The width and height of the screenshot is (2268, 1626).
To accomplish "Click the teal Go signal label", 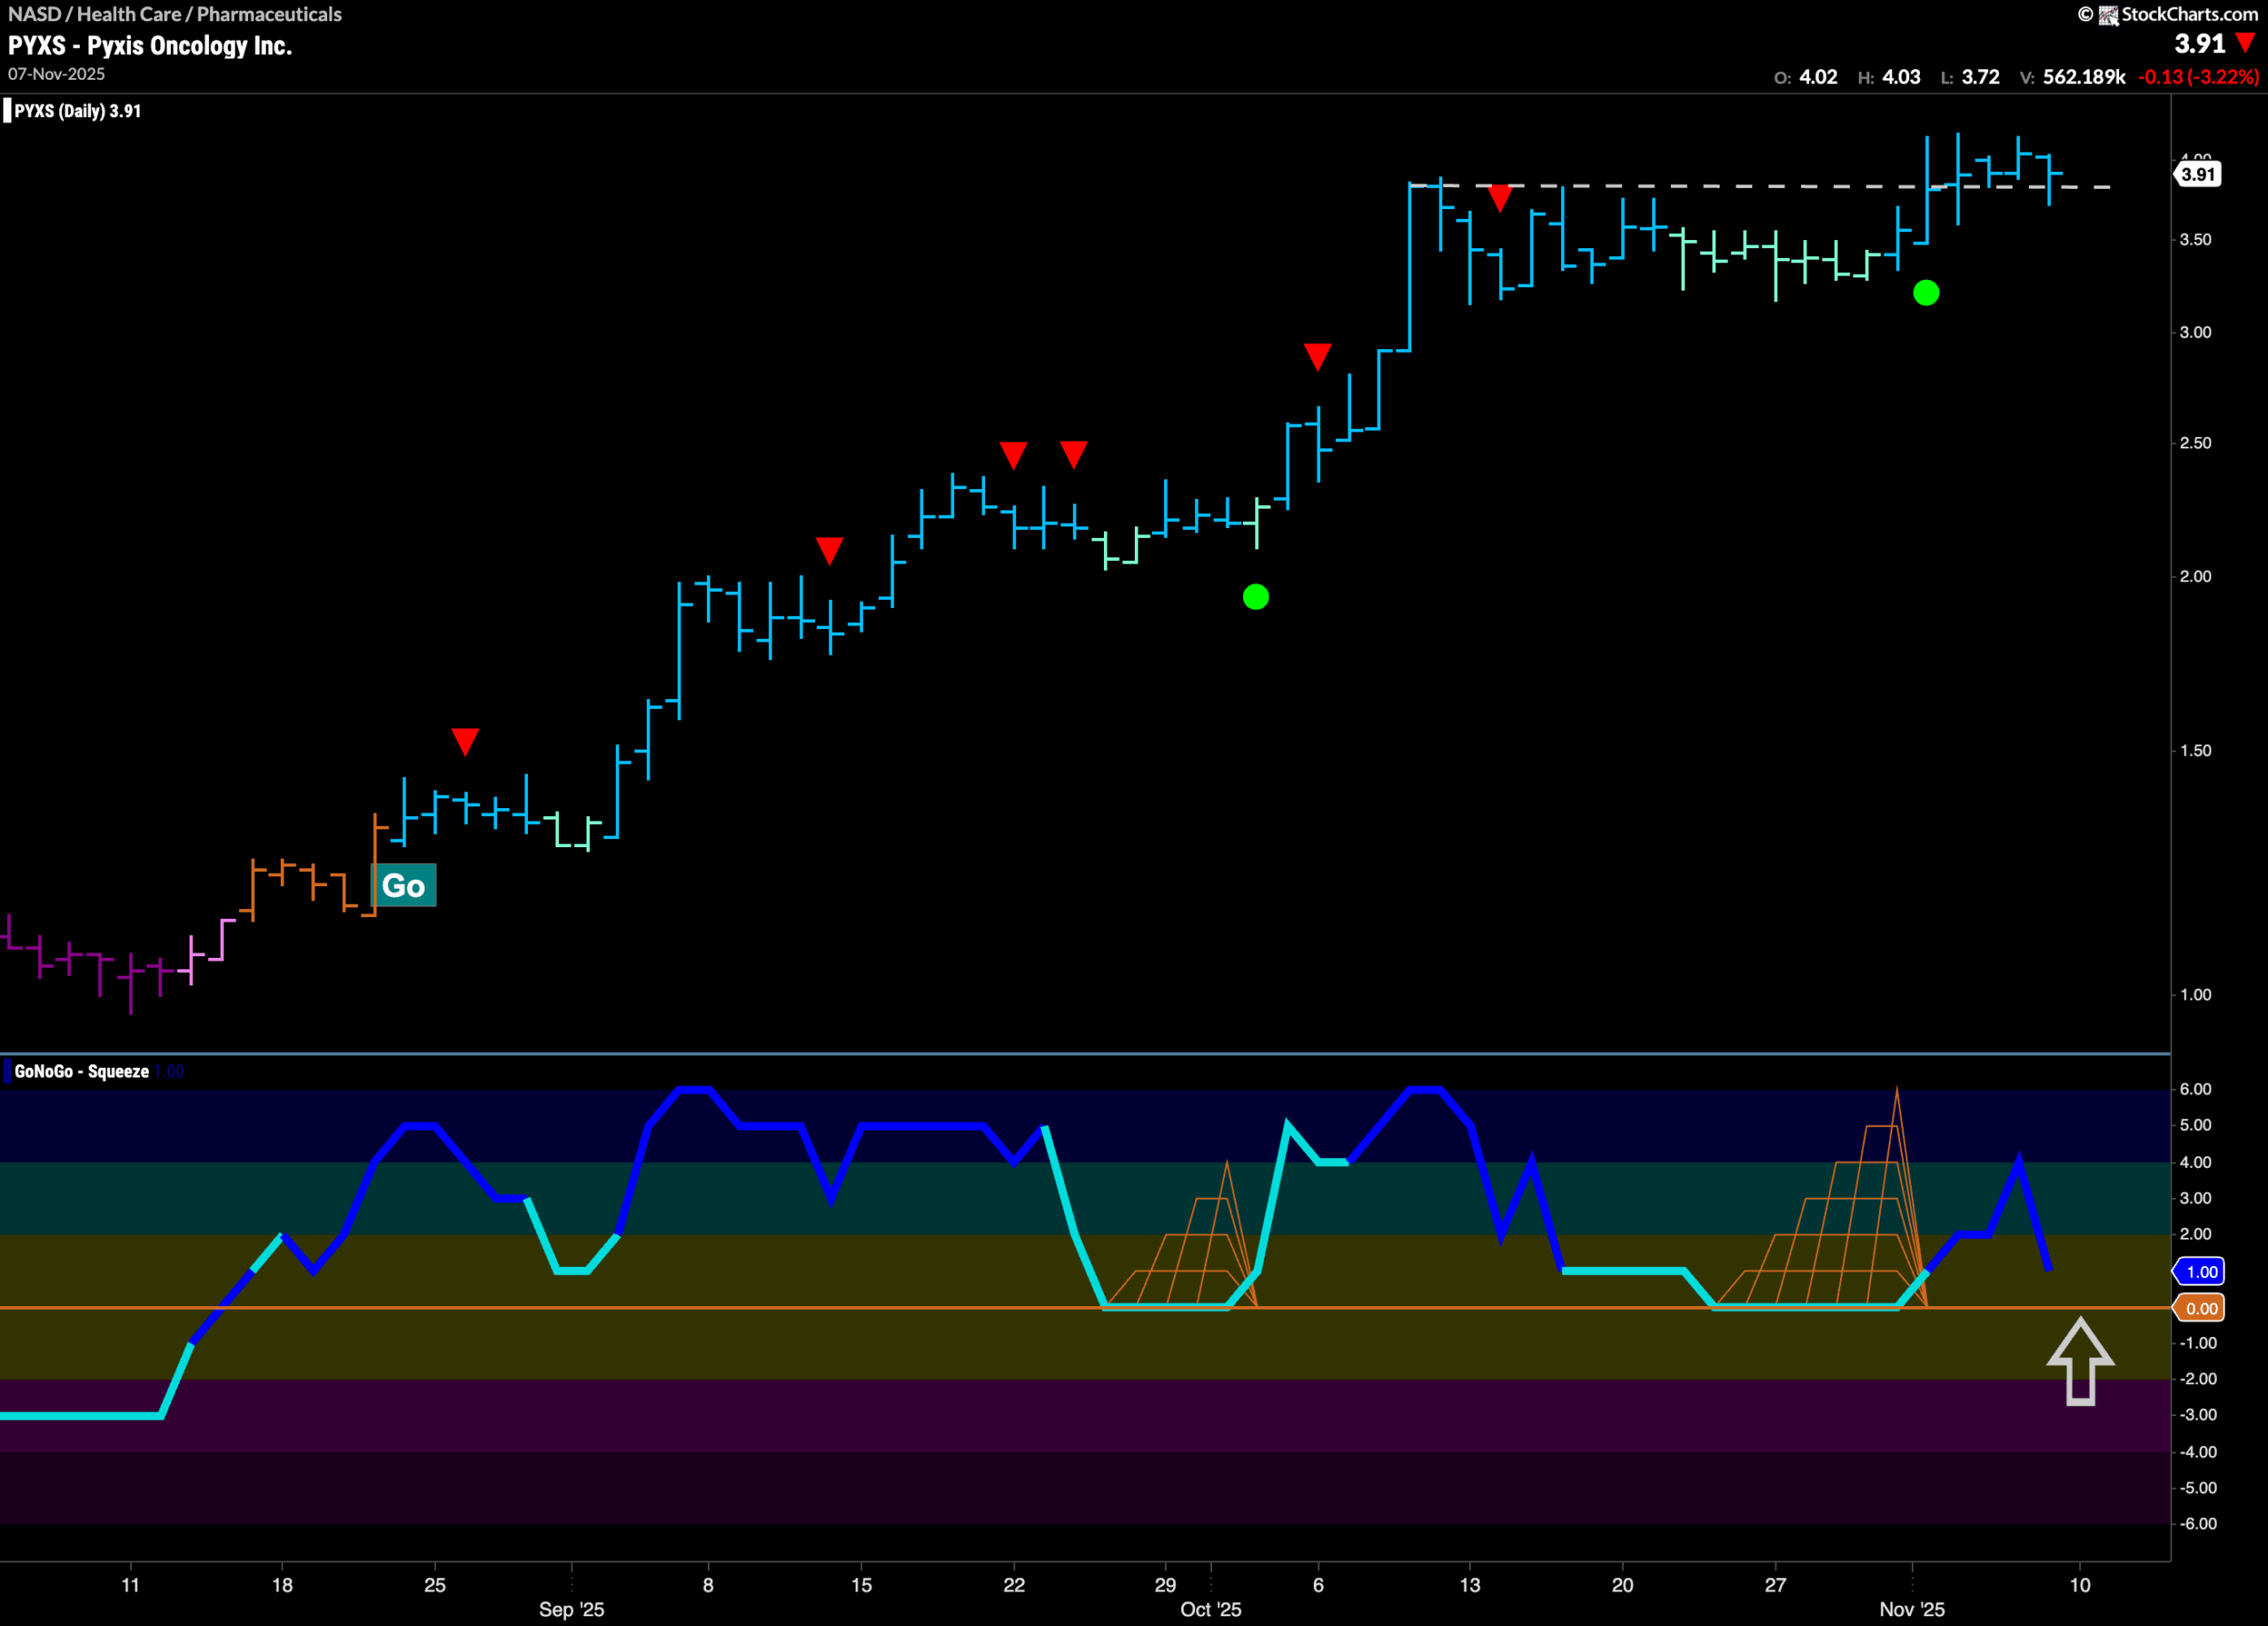I will 404,885.
